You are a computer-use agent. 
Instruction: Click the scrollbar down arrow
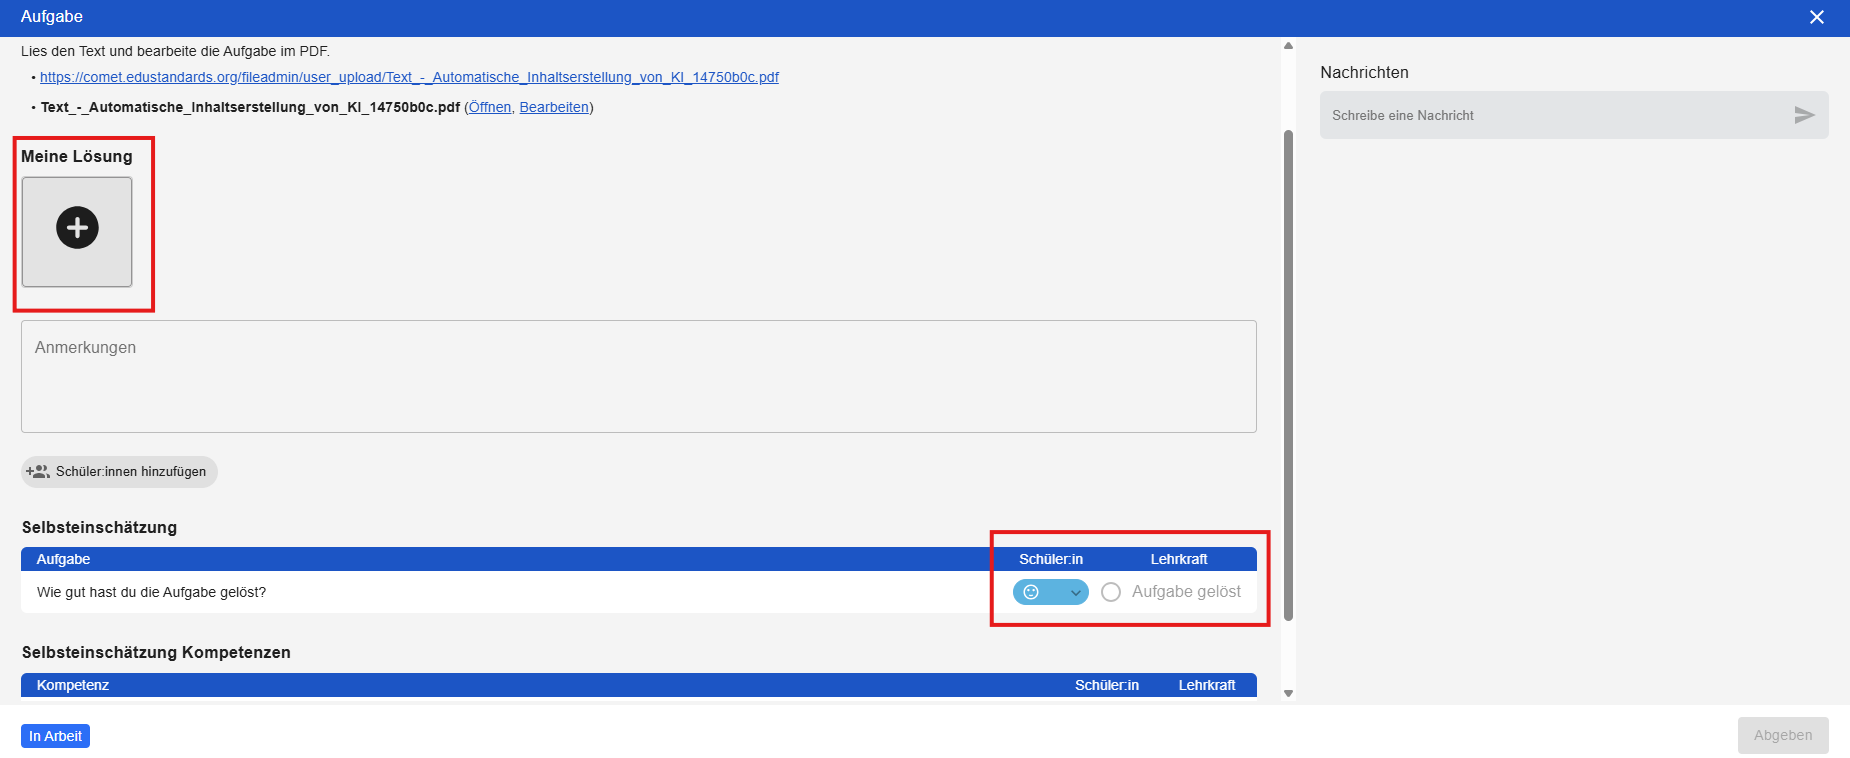pos(1288,693)
